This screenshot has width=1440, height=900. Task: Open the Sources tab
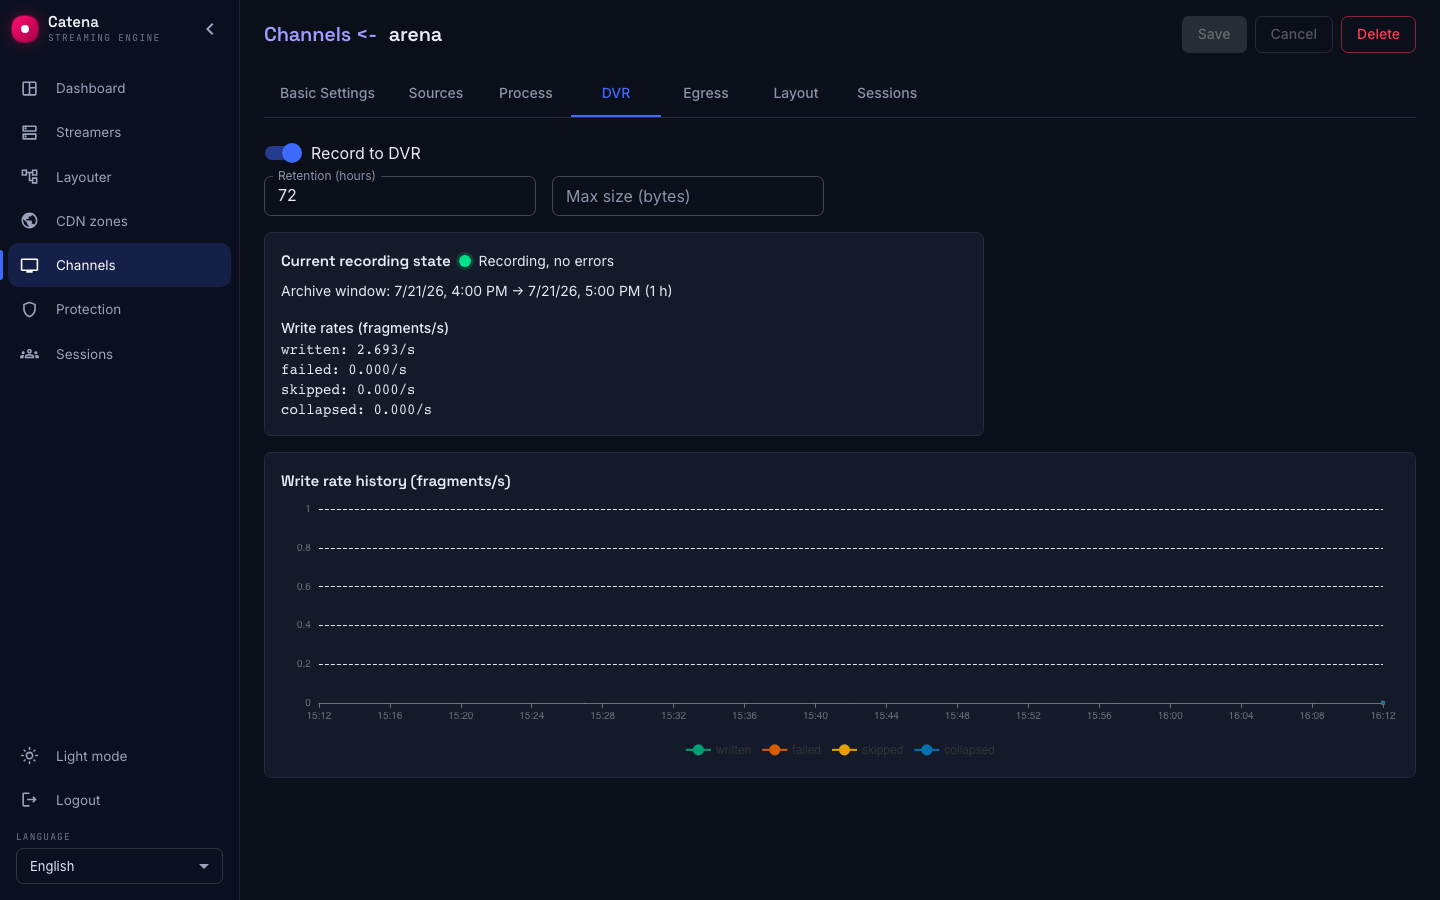436,93
